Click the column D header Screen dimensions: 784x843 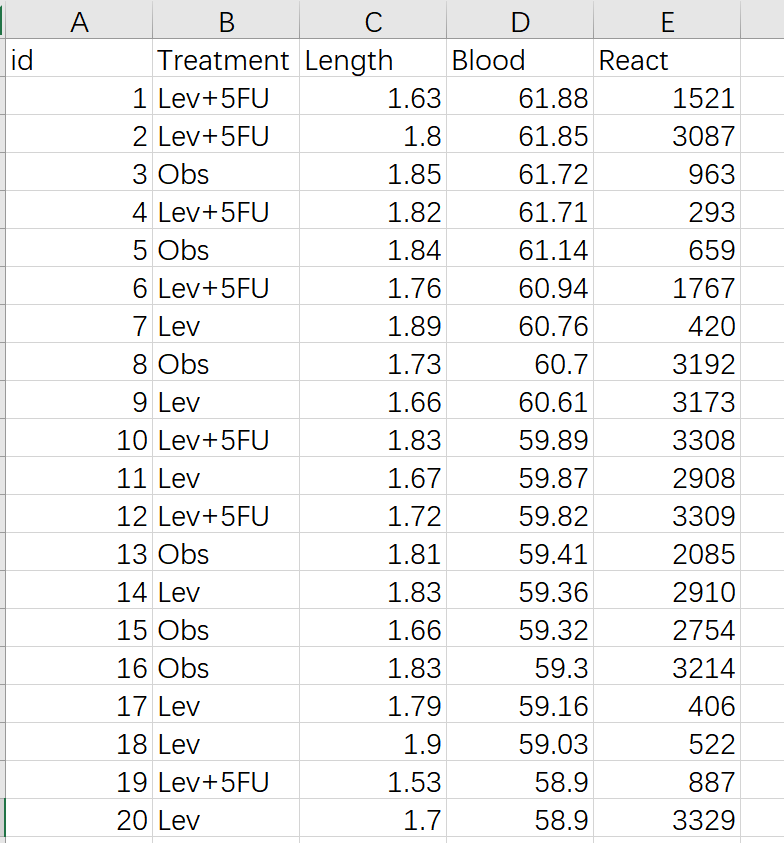pos(520,21)
